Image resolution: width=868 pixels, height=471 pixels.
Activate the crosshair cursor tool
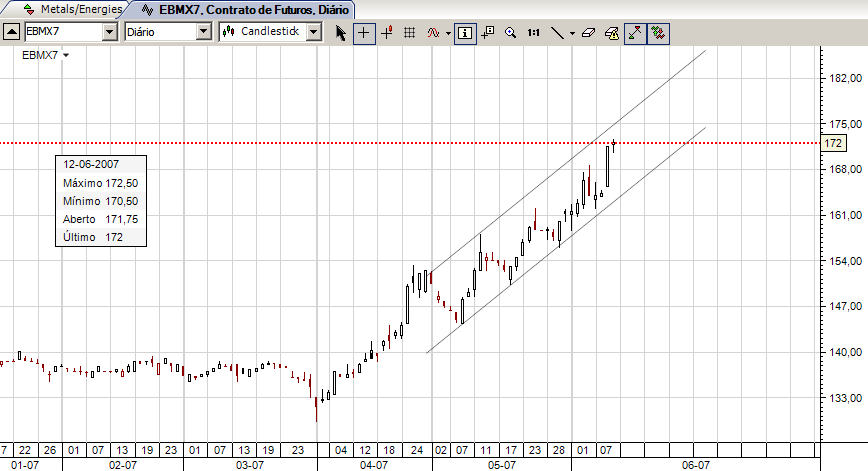[x=364, y=33]
